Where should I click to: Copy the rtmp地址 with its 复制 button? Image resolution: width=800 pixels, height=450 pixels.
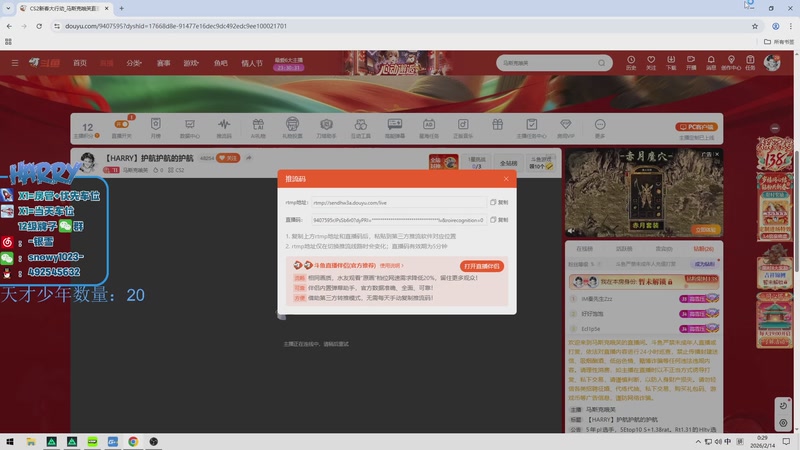[499, 203]
